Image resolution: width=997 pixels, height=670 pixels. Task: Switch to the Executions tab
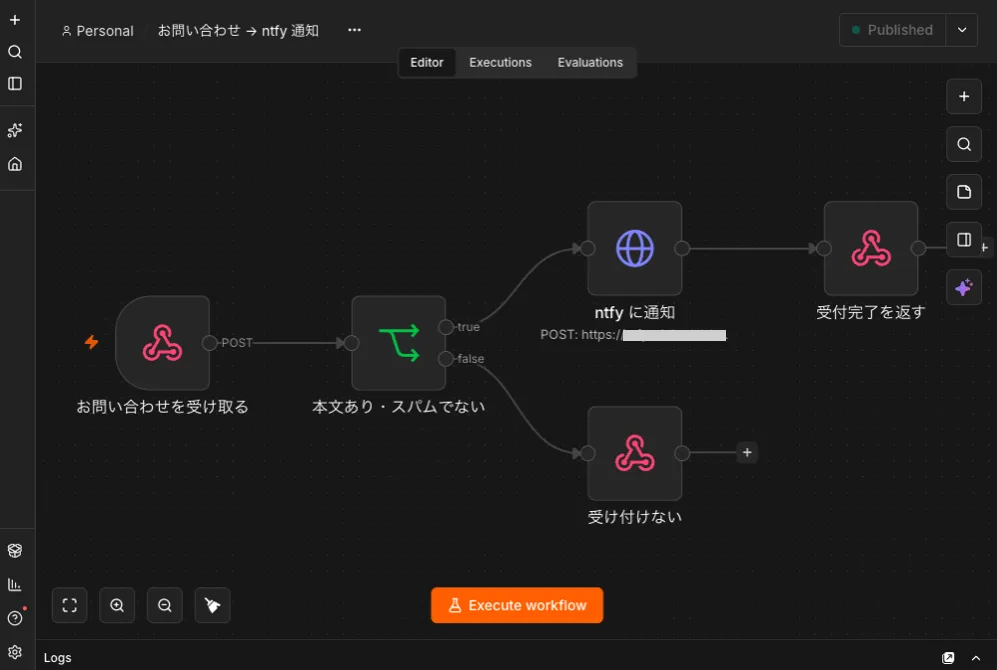click(500, 62)
